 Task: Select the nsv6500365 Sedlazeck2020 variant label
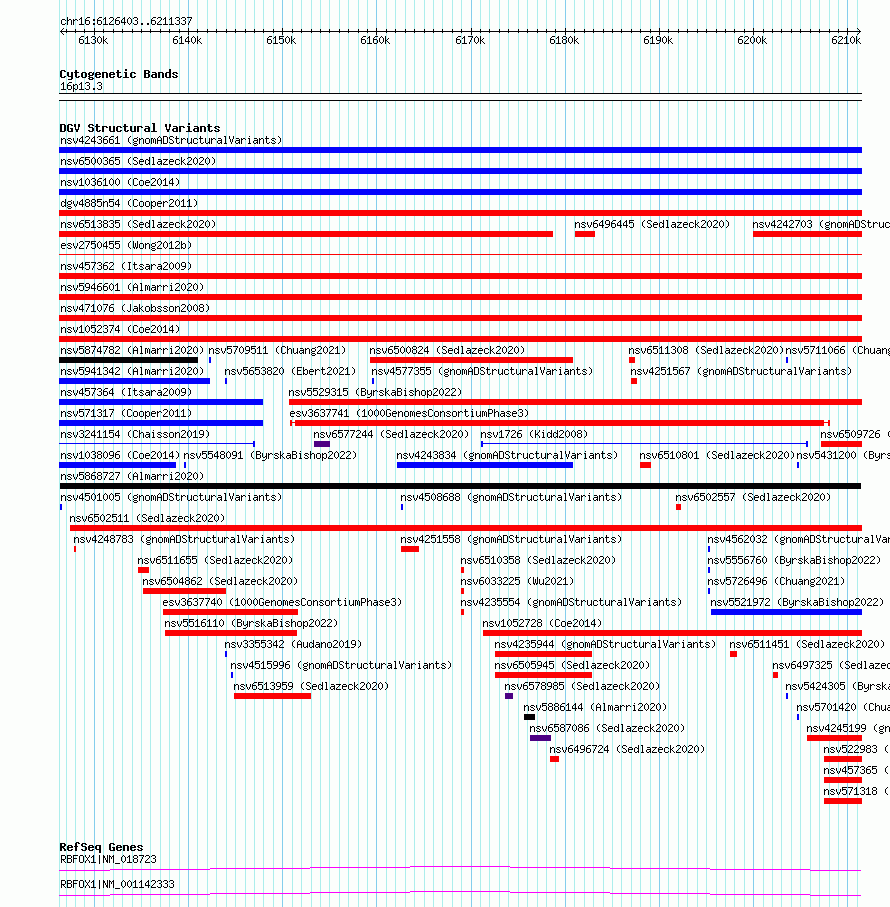(x=138, y=161)
